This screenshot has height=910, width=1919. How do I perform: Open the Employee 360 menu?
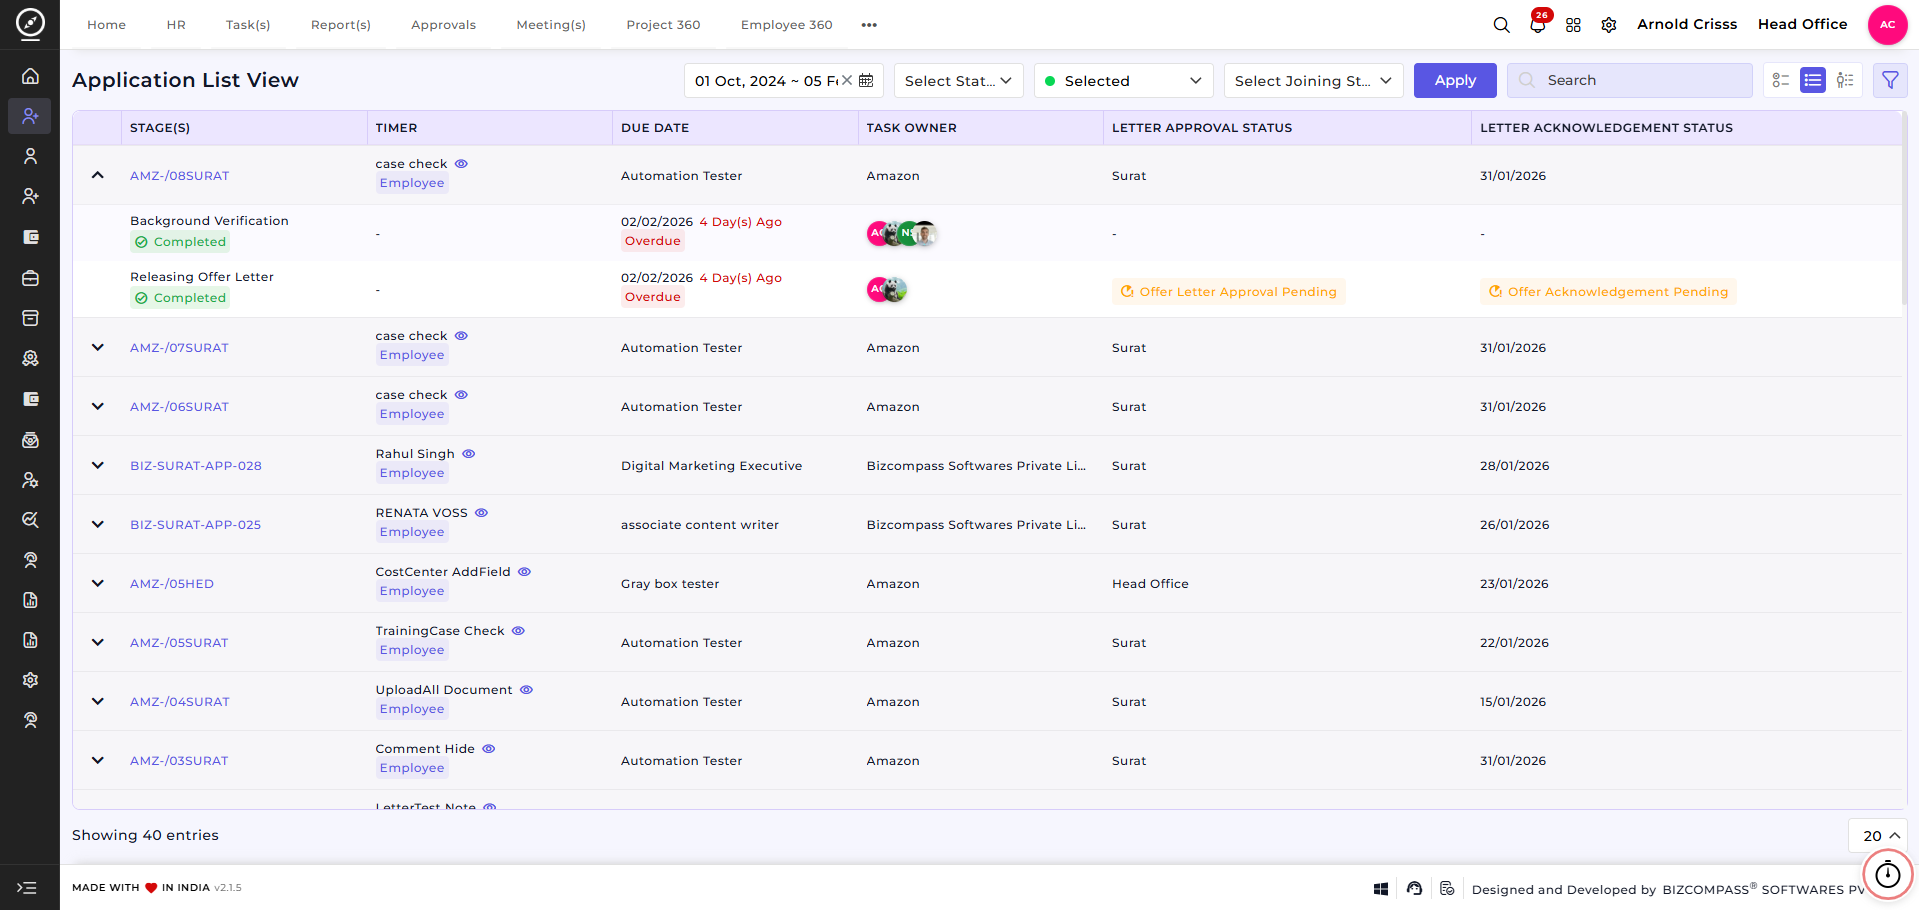click(786, 25)
